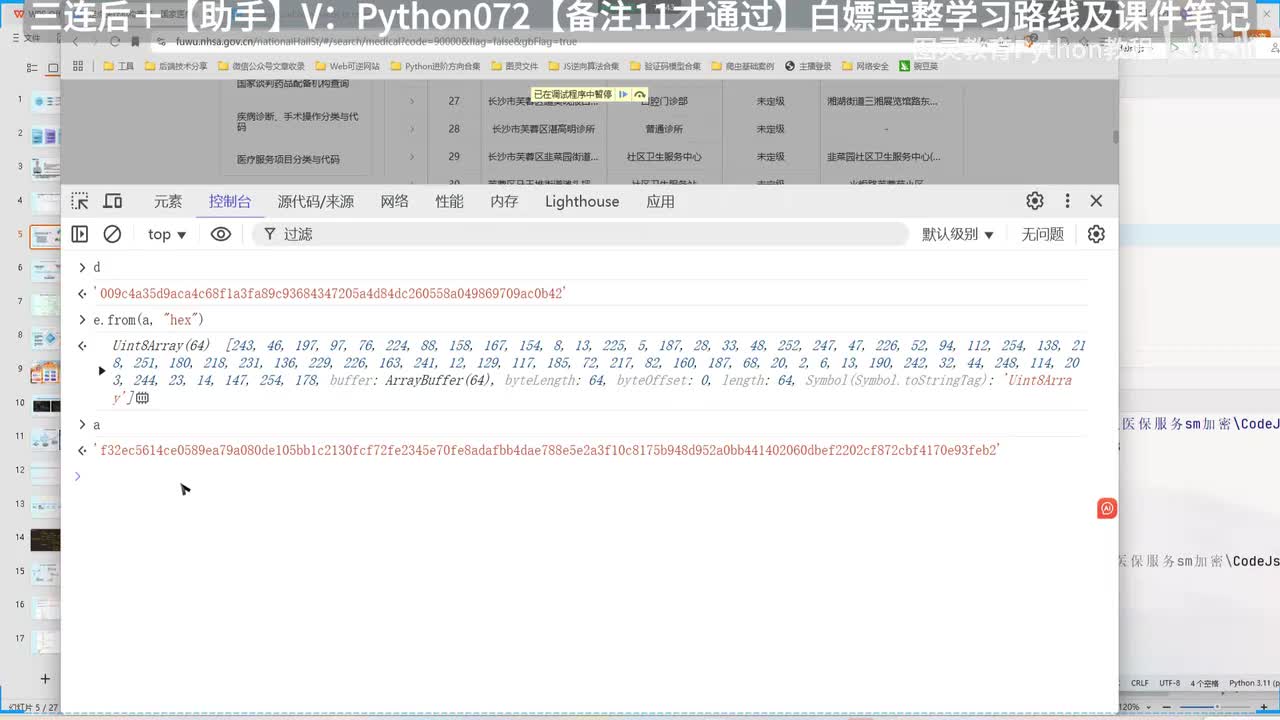Open the 后端技术分享 bookmark folder
The height and width of the screenshot is (720, 1280).
pos(176,66)
